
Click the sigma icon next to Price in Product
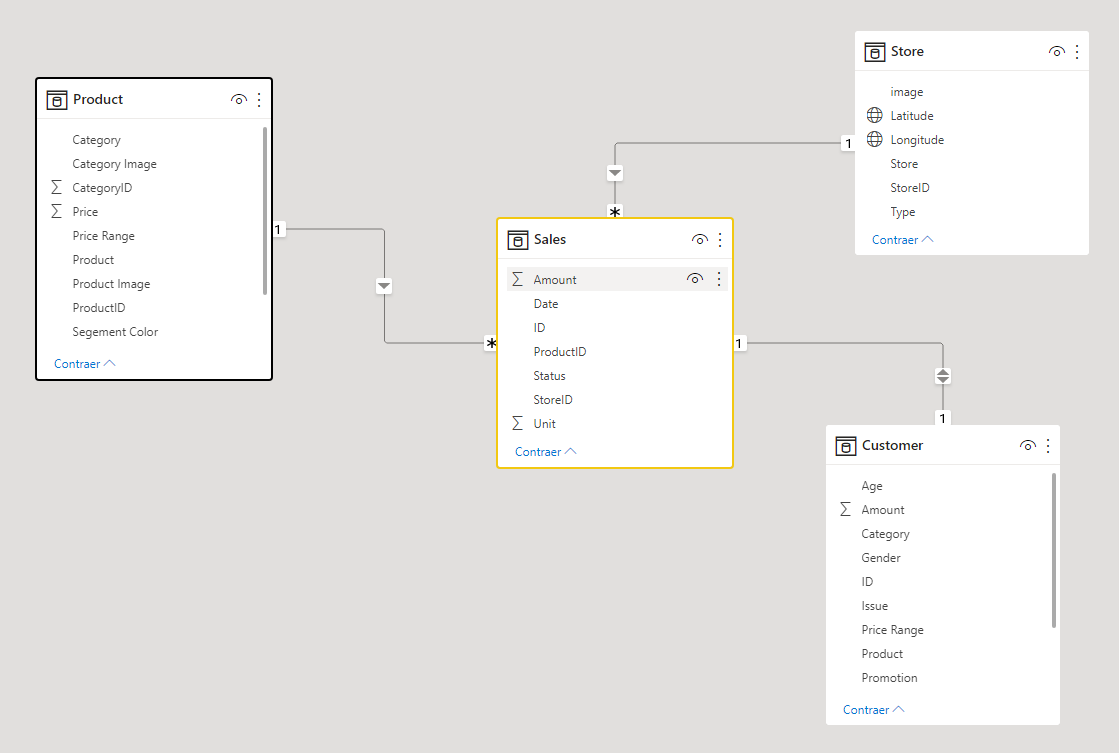tap(55, 211)
